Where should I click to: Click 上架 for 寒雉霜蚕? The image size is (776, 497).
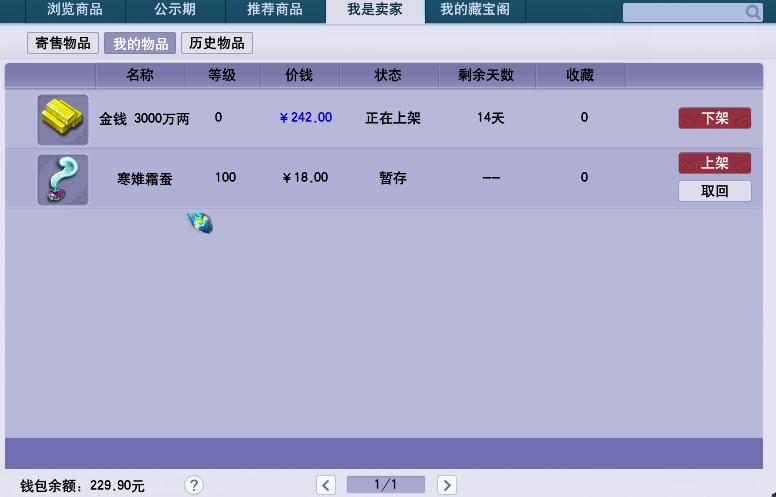coord(715,163)
